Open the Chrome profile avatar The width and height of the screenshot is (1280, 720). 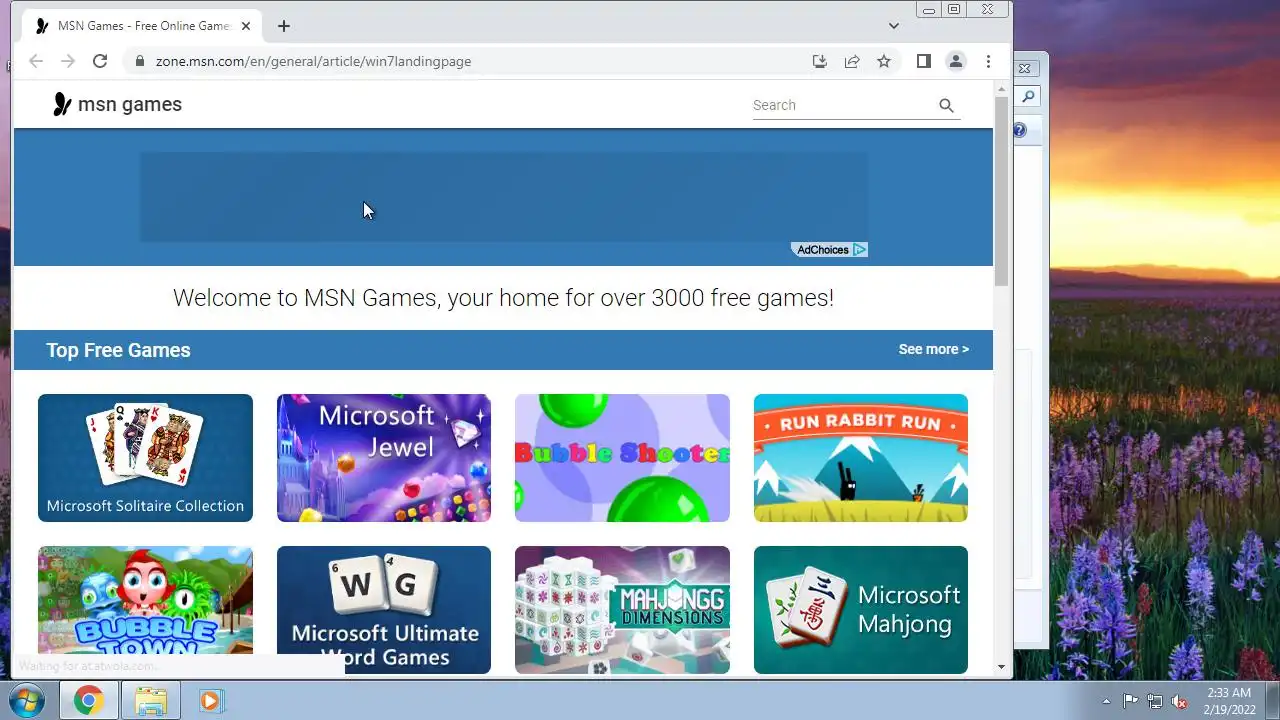tap(956, 61)
